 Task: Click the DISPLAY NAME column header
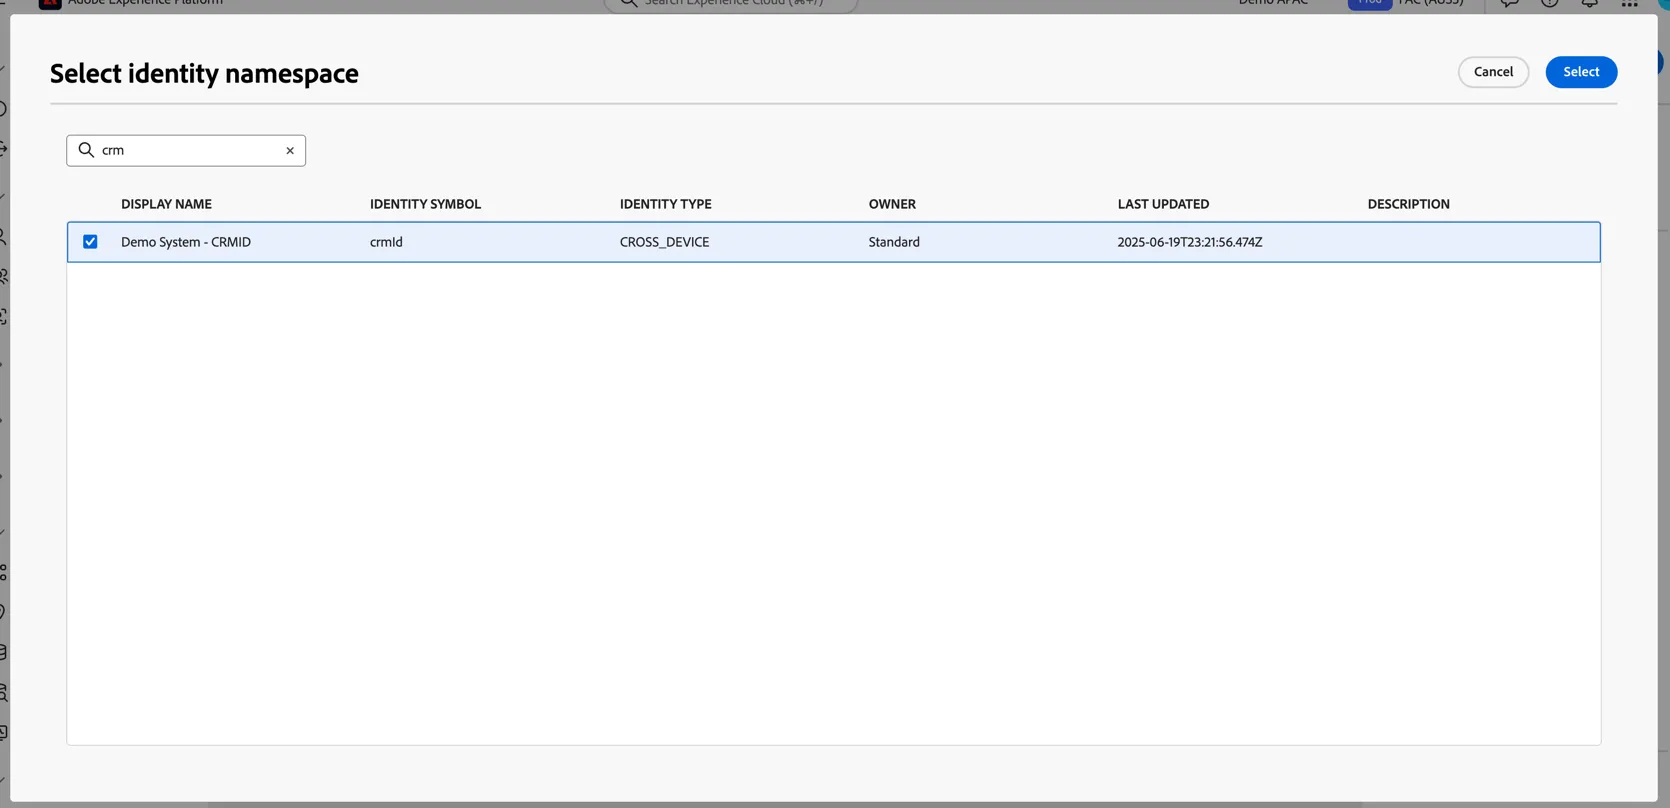coord(166,204)
